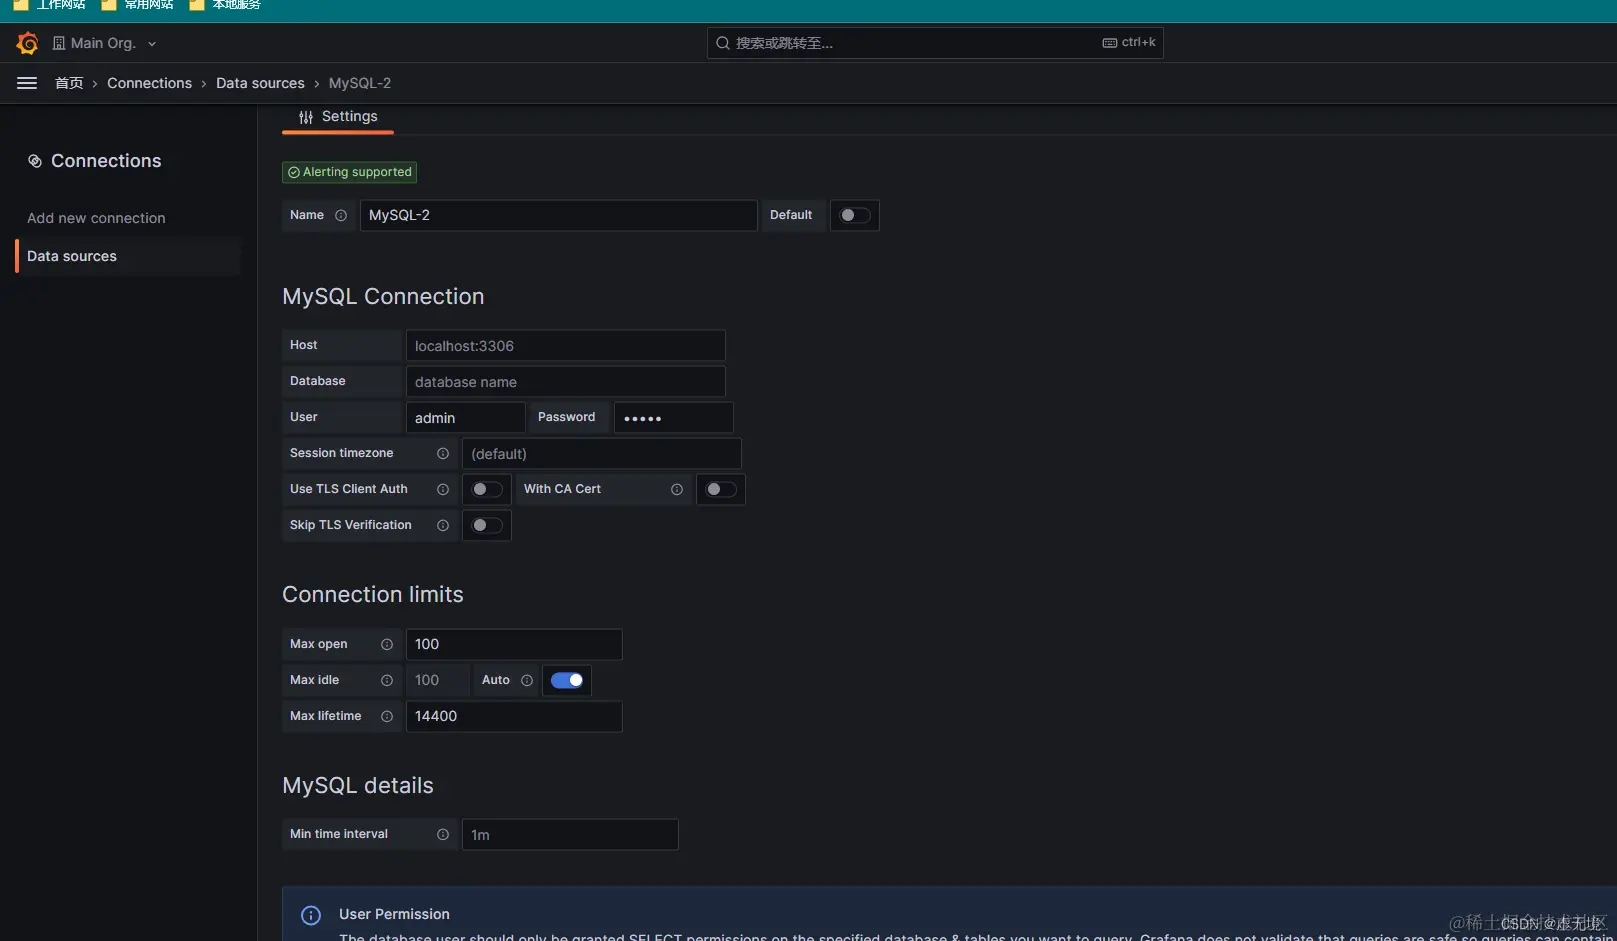Show the Session timezone info icon
Image resolution: width=1617 pixels, height=941 pixels.
tap(443, 453)
